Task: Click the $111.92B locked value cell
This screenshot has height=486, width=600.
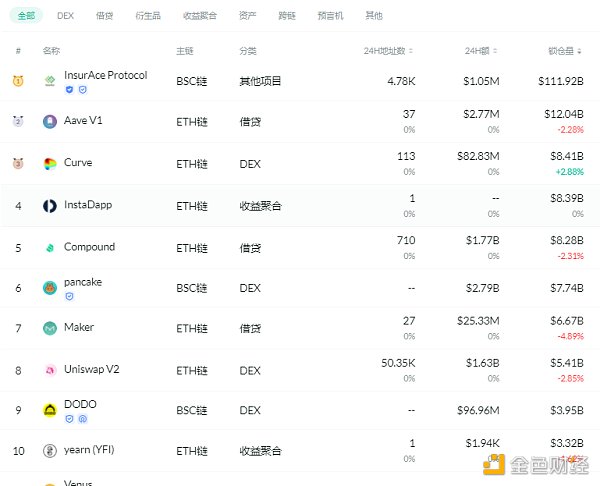Action: point(561,81)
